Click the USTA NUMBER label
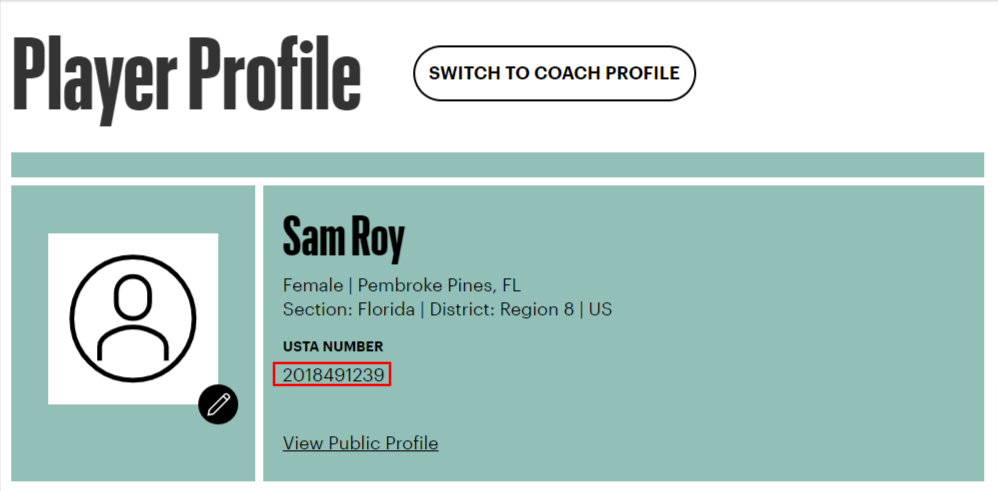 (x=333, y=347)
